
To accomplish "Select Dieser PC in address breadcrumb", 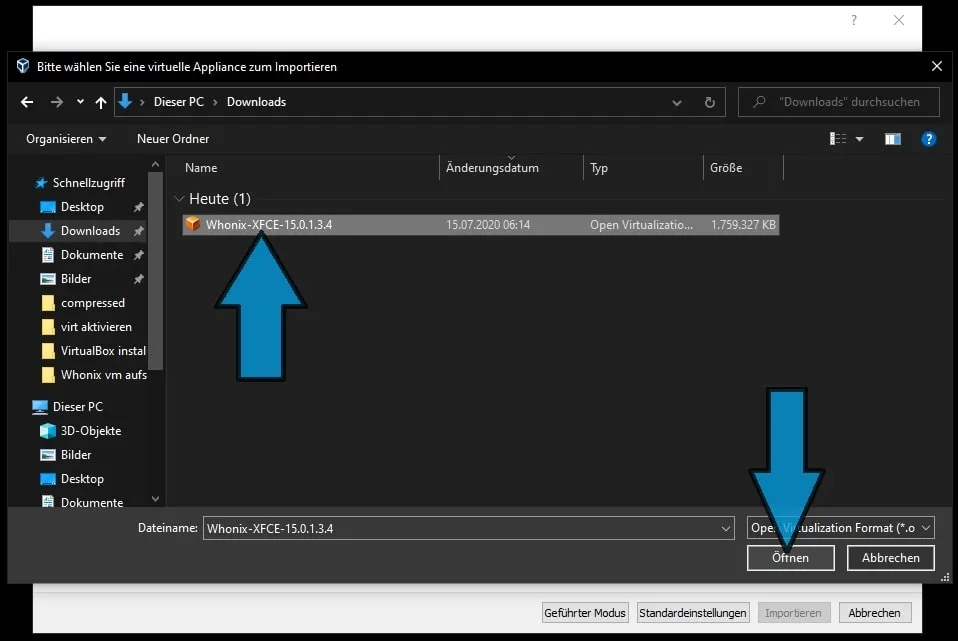I will (x=178, y=102).
